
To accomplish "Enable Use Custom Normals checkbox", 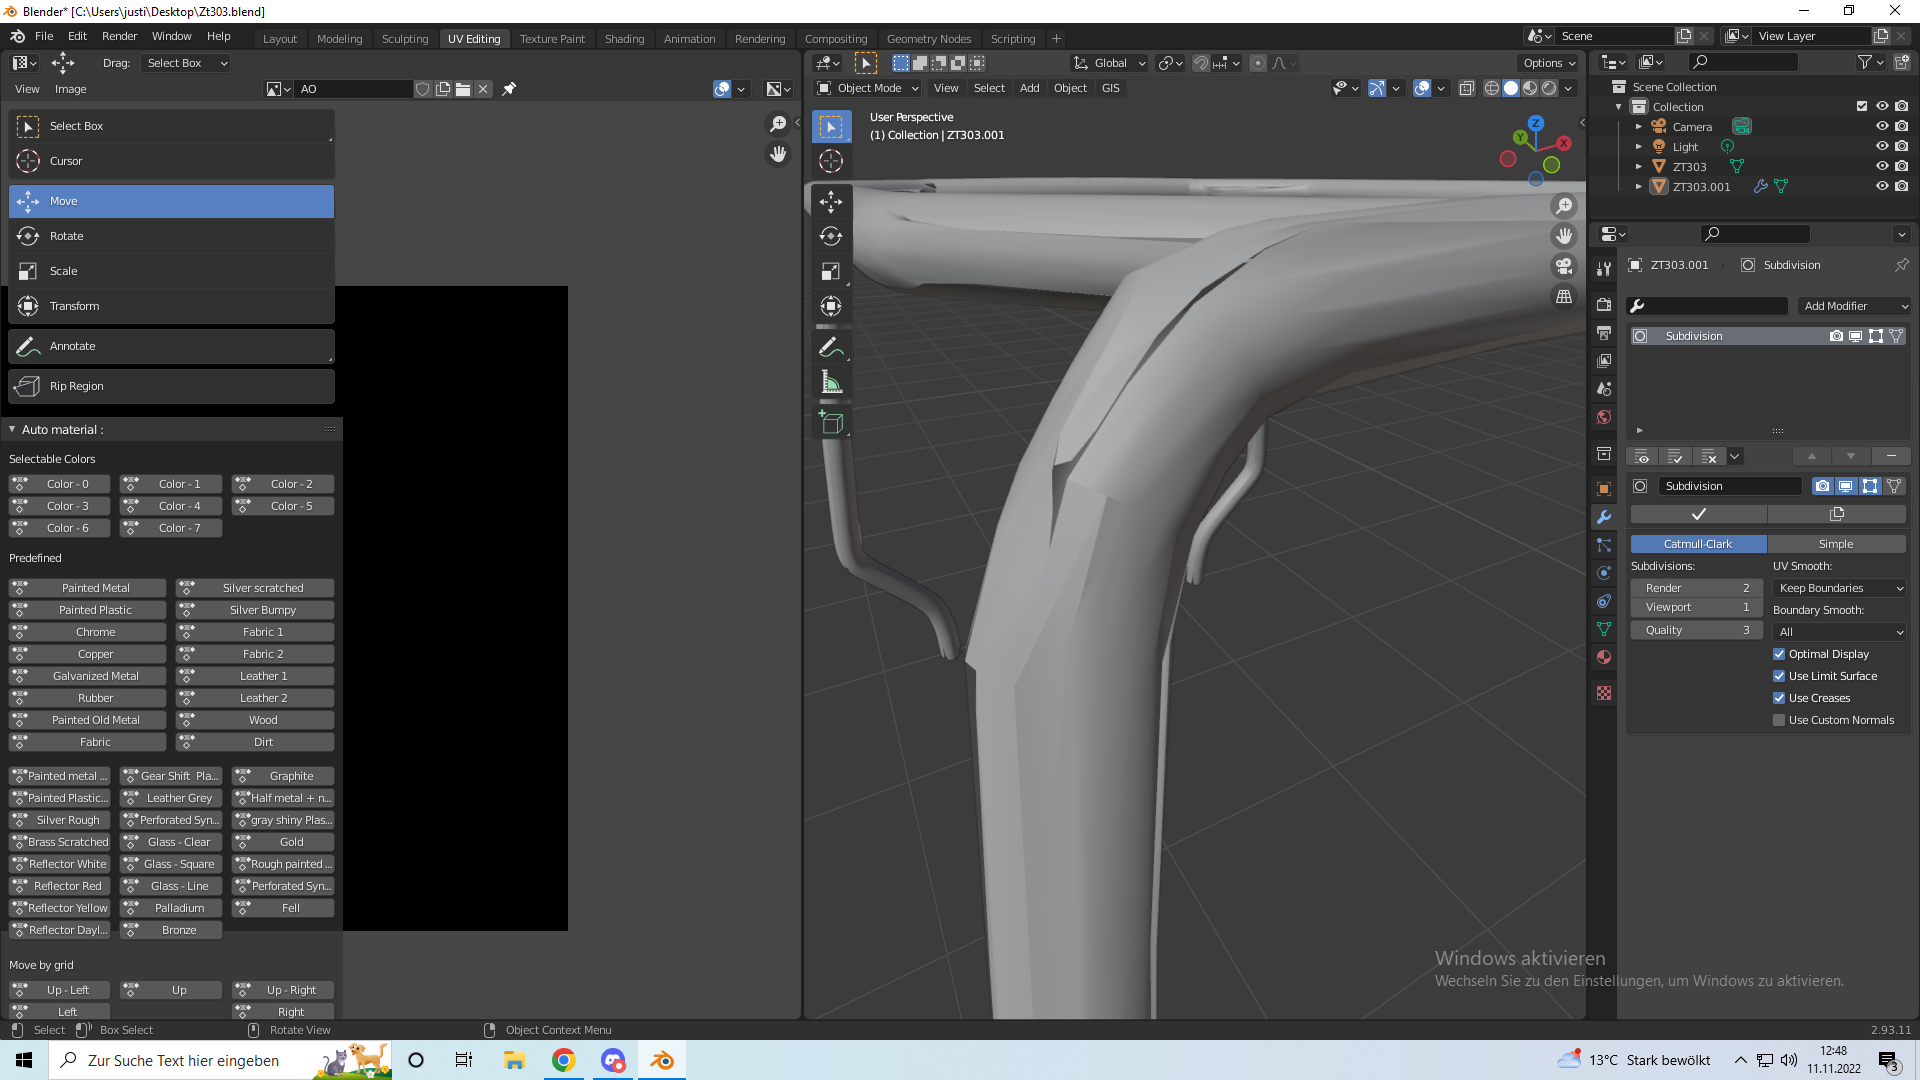I will point(1779,720).
